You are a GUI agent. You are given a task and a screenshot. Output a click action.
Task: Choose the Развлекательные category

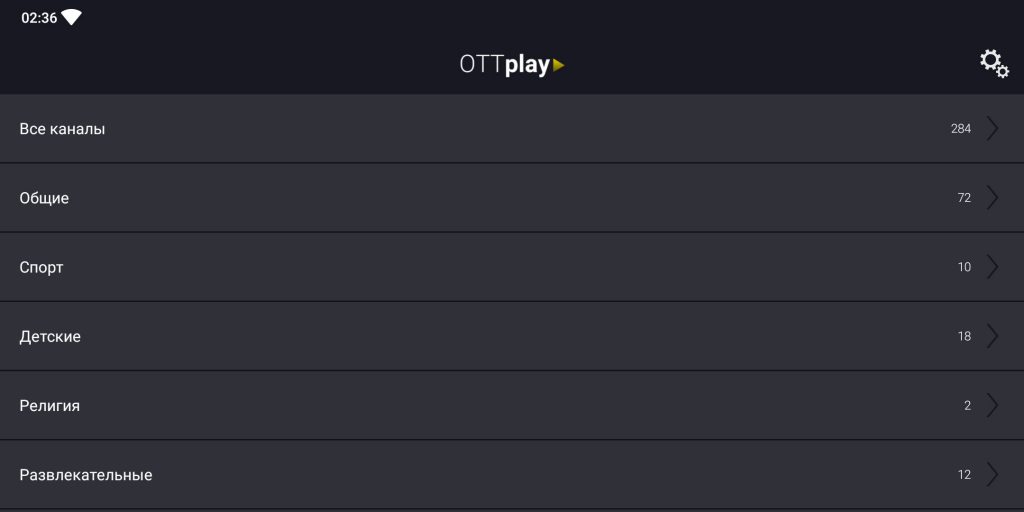[x=512, y=475]
